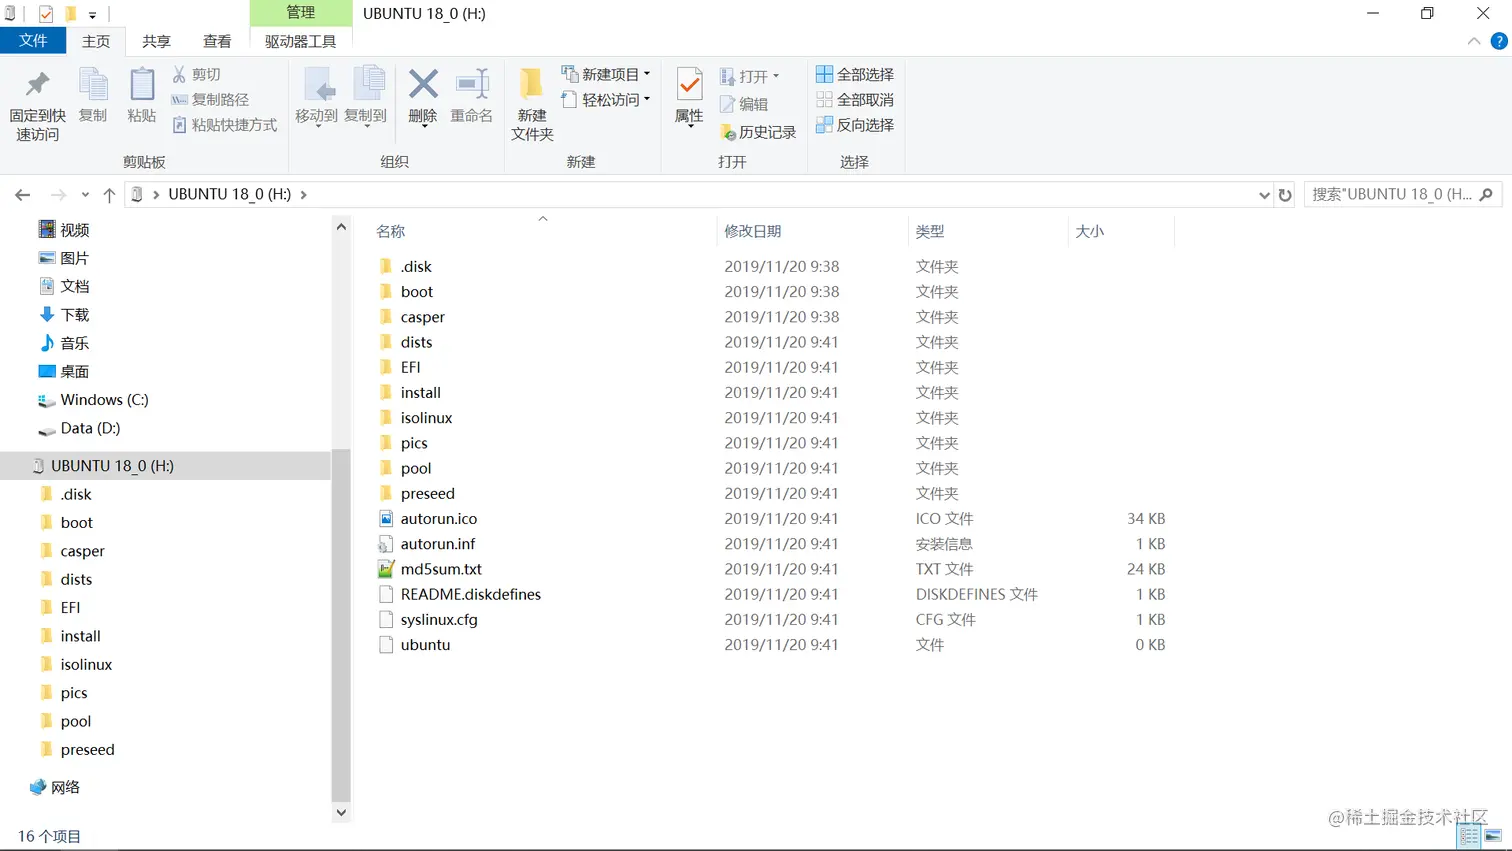
Task: Open address bar history dropdown arrow
Action: pyautogui.click(x=1264, y=195)
